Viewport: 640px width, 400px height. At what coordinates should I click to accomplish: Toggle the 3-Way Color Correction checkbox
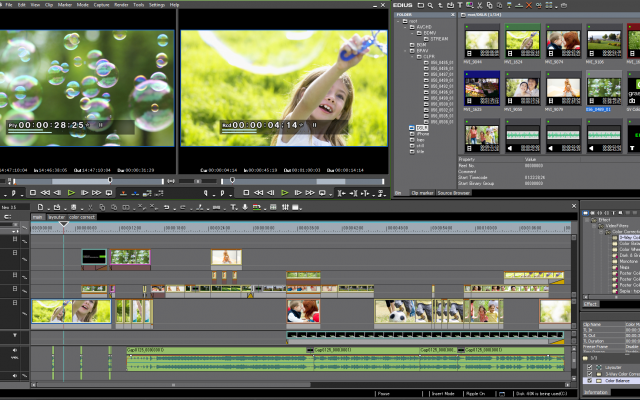coord(589,374)
